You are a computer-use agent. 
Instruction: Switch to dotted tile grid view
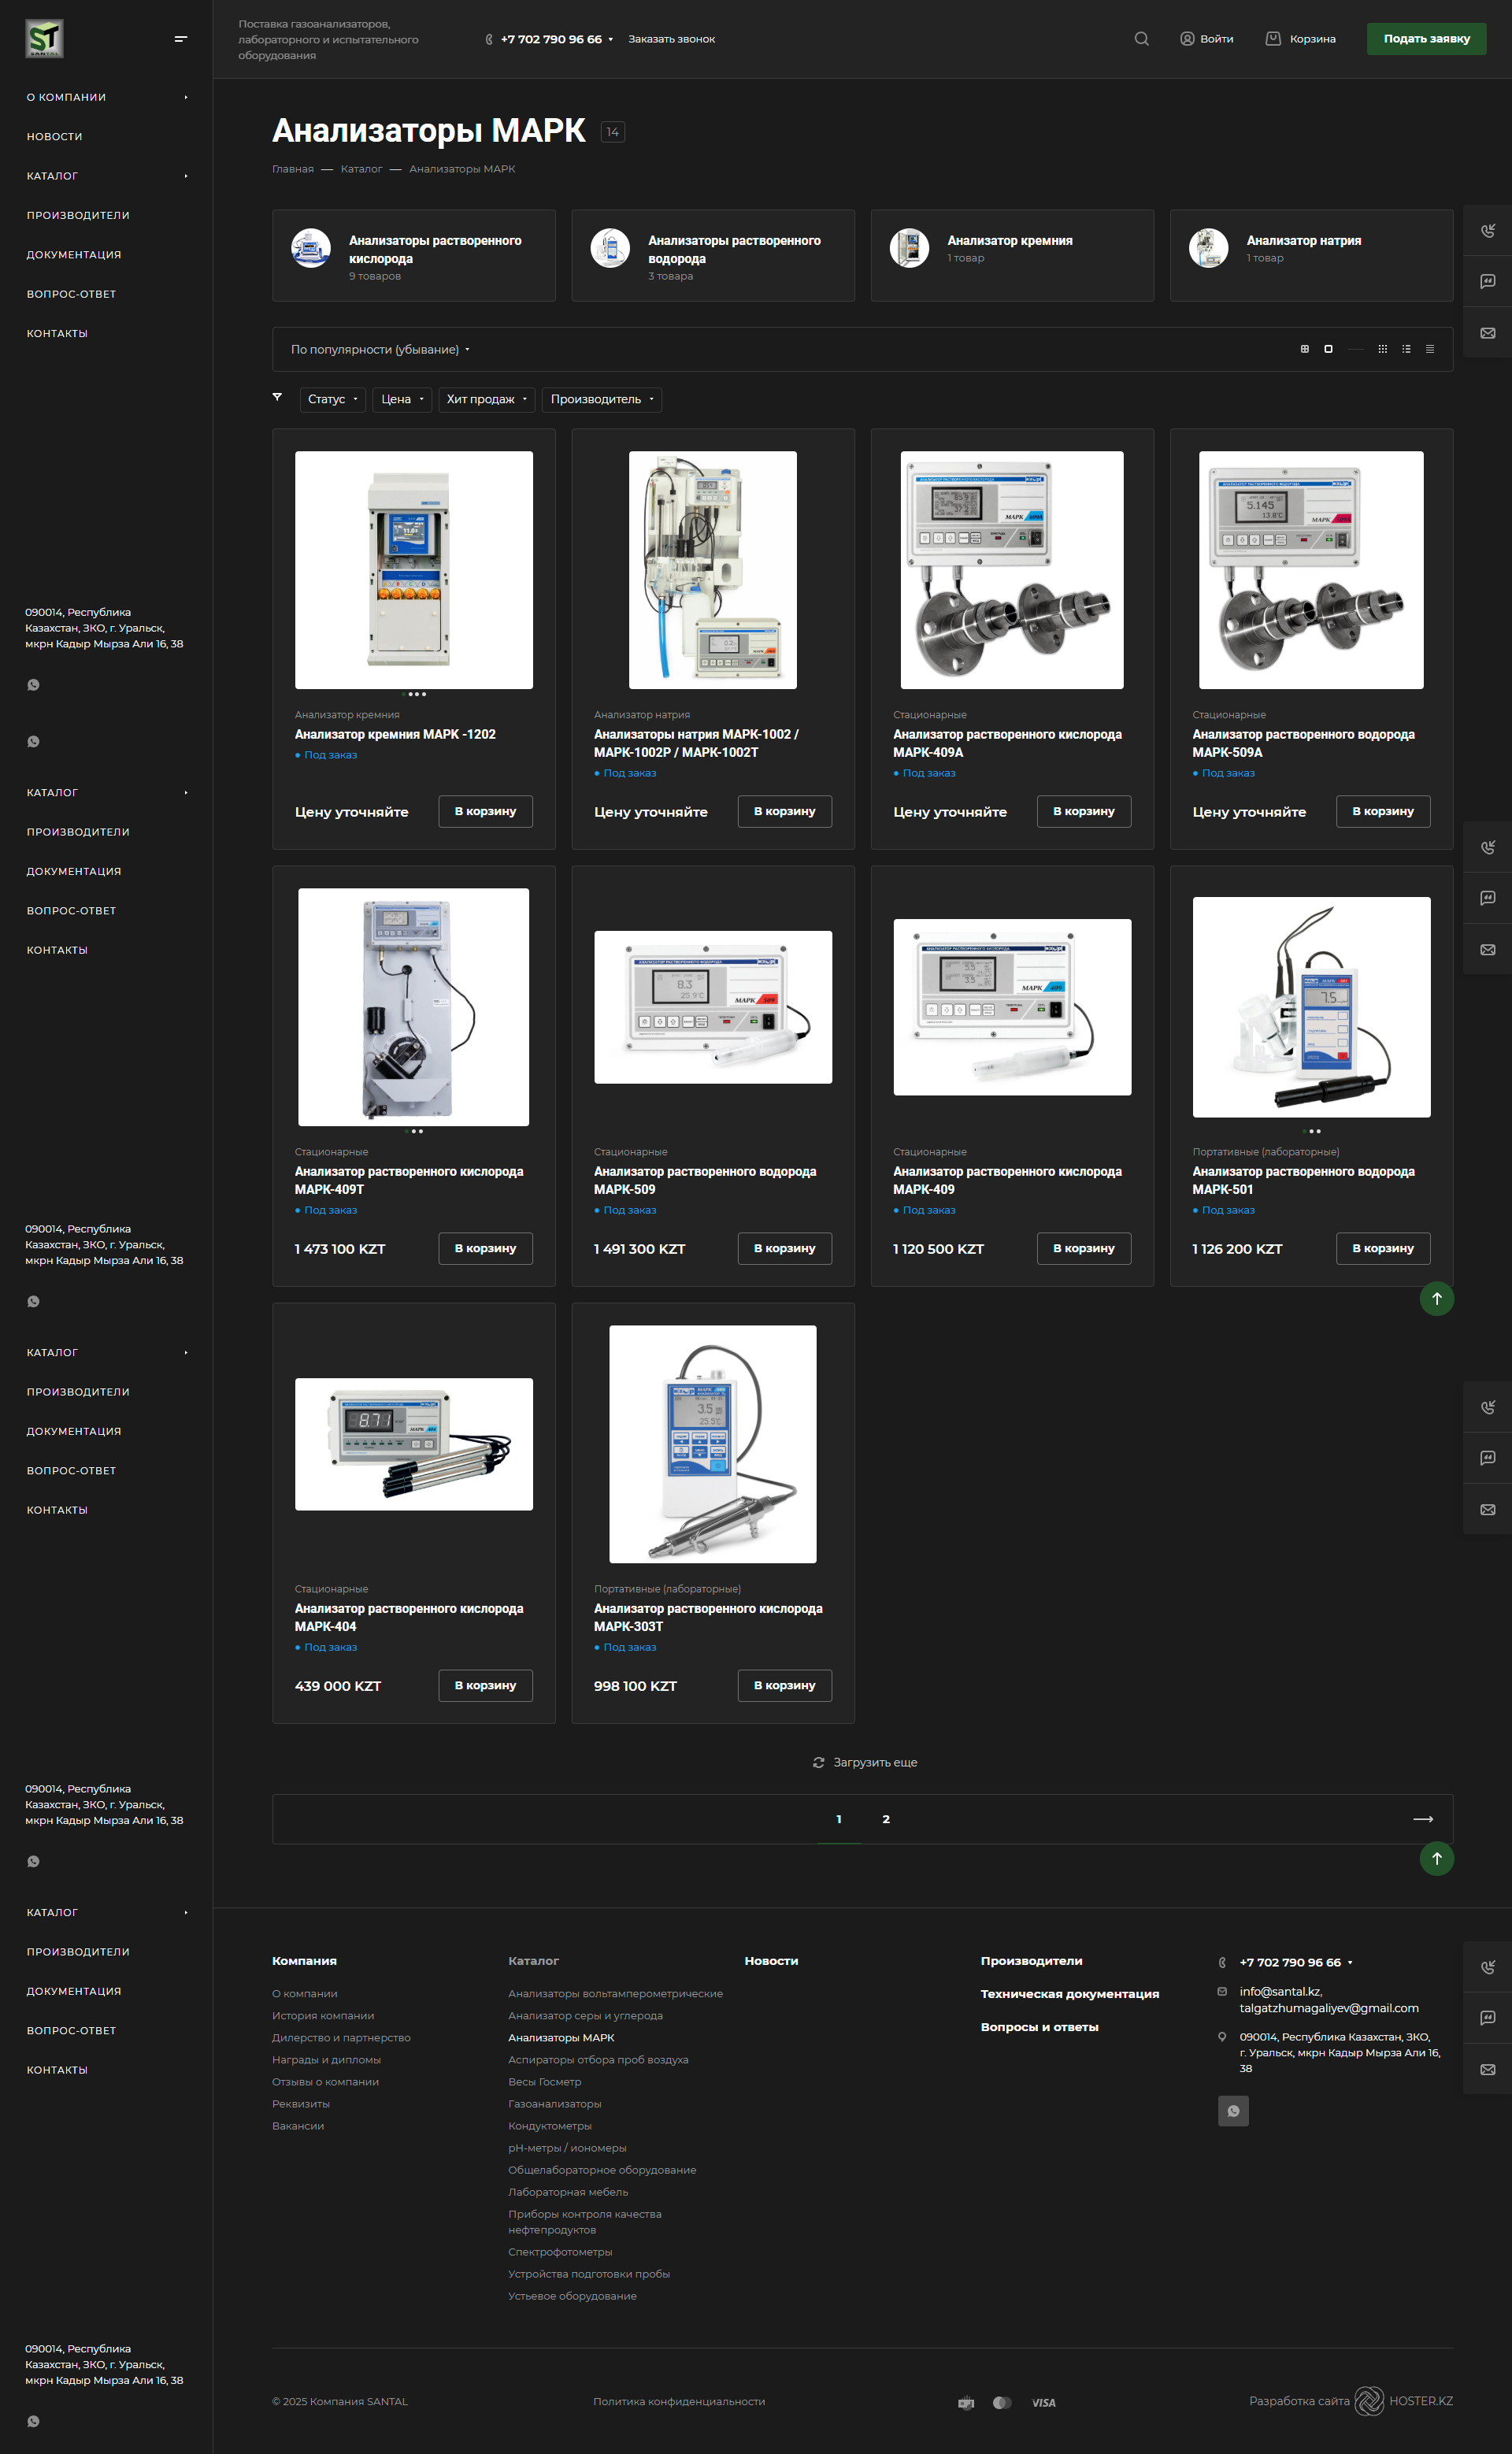coord(1382,349)
